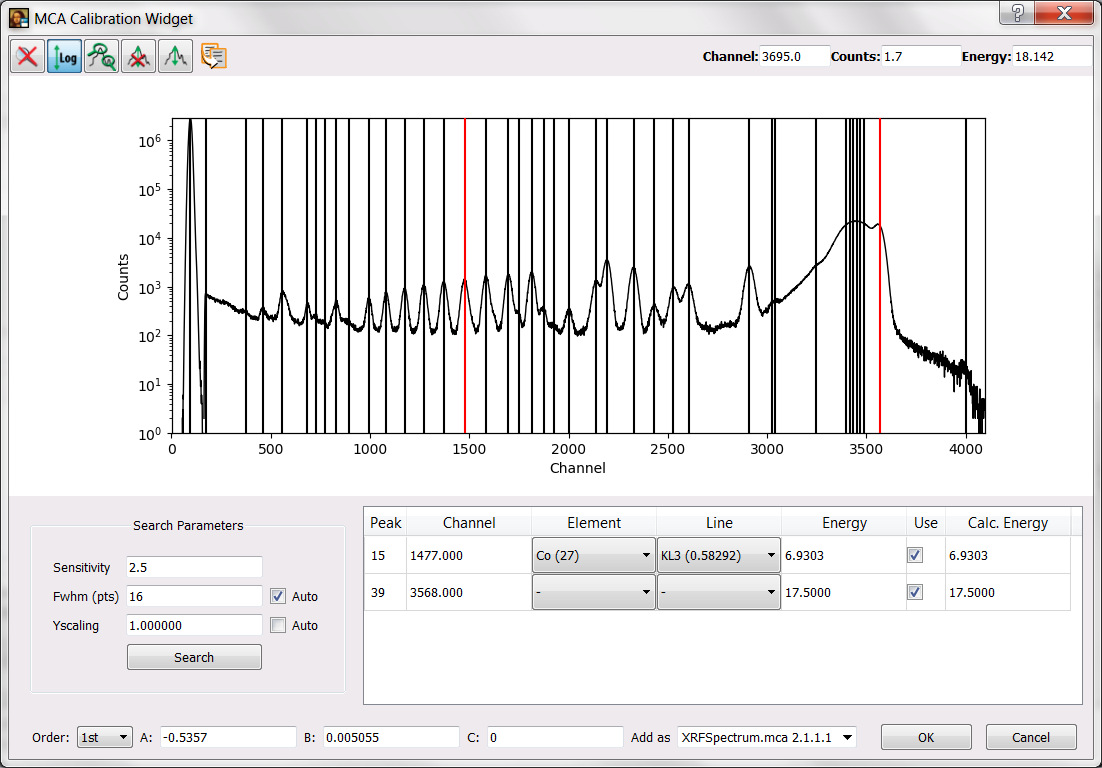Toggle the Log scale icon

(x=64, y=56)
